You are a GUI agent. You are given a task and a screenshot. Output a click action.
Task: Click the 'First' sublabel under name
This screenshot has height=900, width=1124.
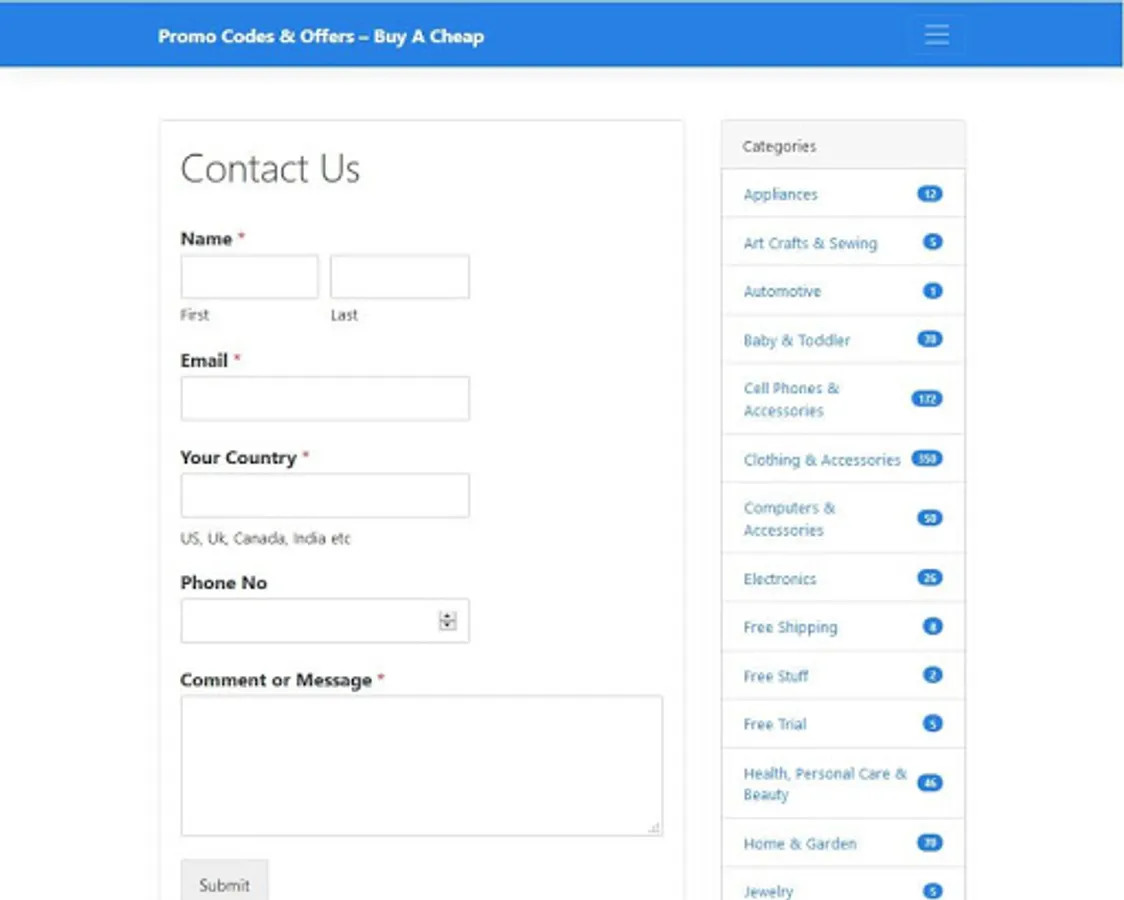click(x=194, y=315)
